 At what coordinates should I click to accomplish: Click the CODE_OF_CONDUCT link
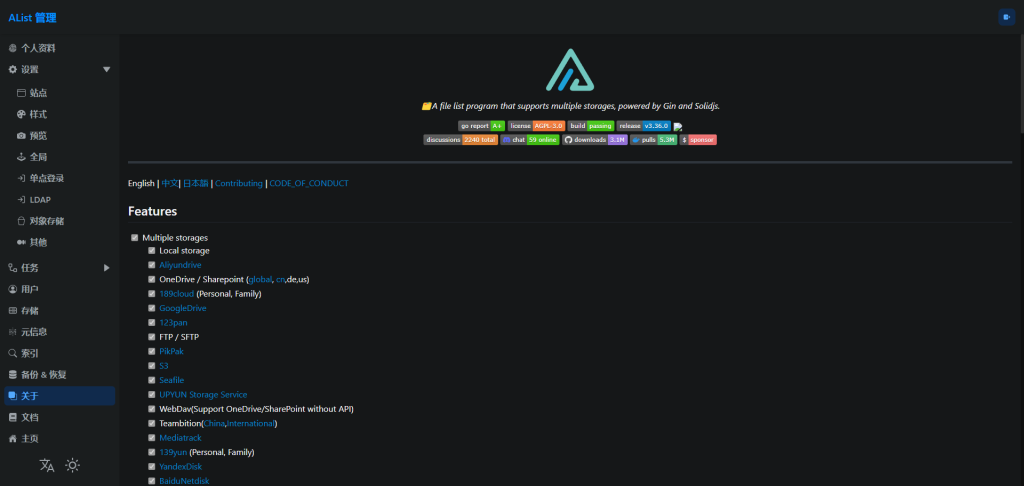[x=309, y=184]
